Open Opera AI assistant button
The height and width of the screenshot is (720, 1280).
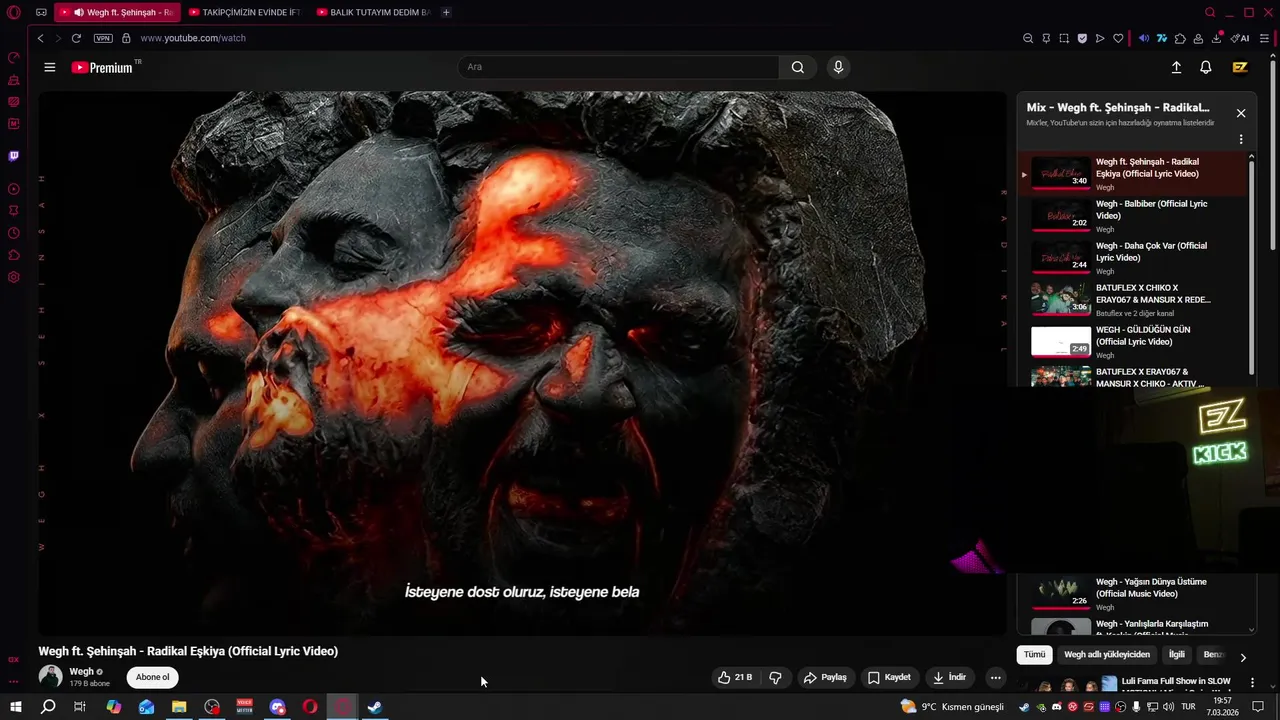pos(1240,38)
